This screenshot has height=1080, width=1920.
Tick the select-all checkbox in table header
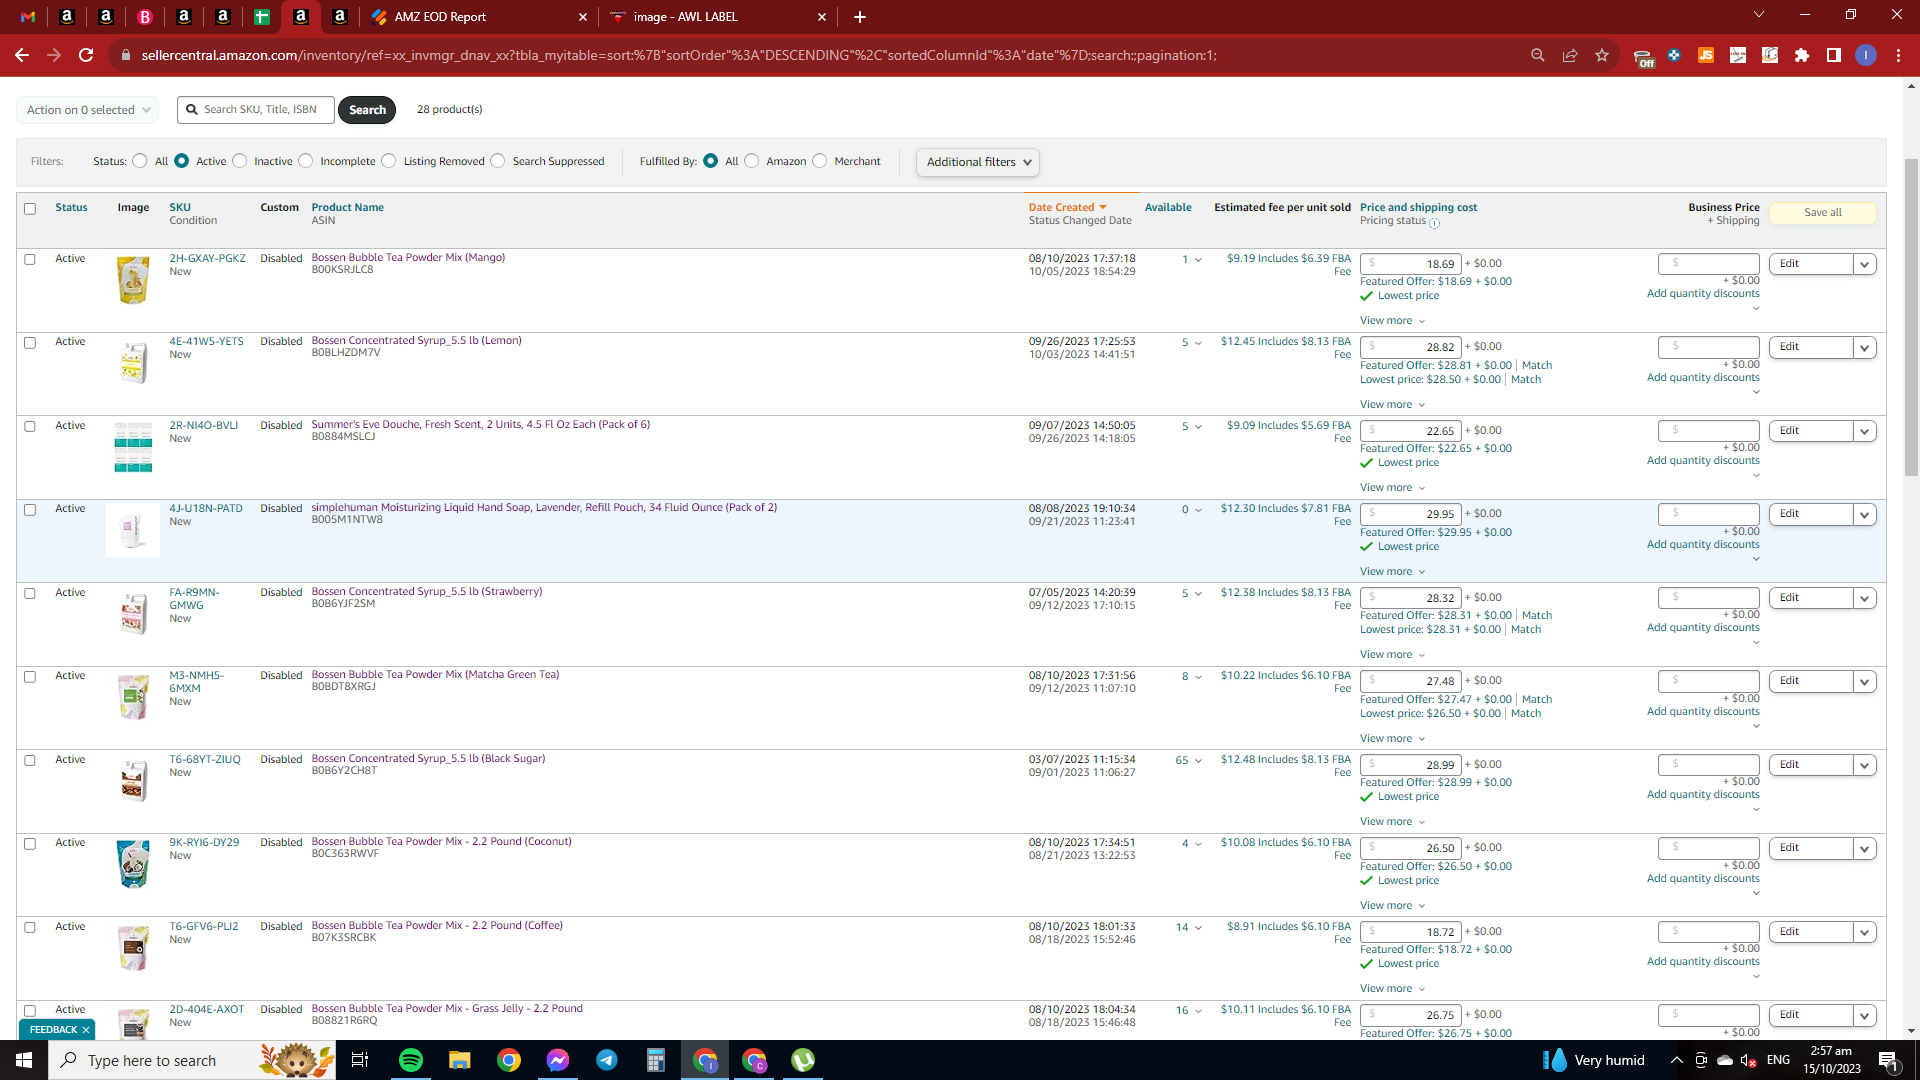click(30, 209)
